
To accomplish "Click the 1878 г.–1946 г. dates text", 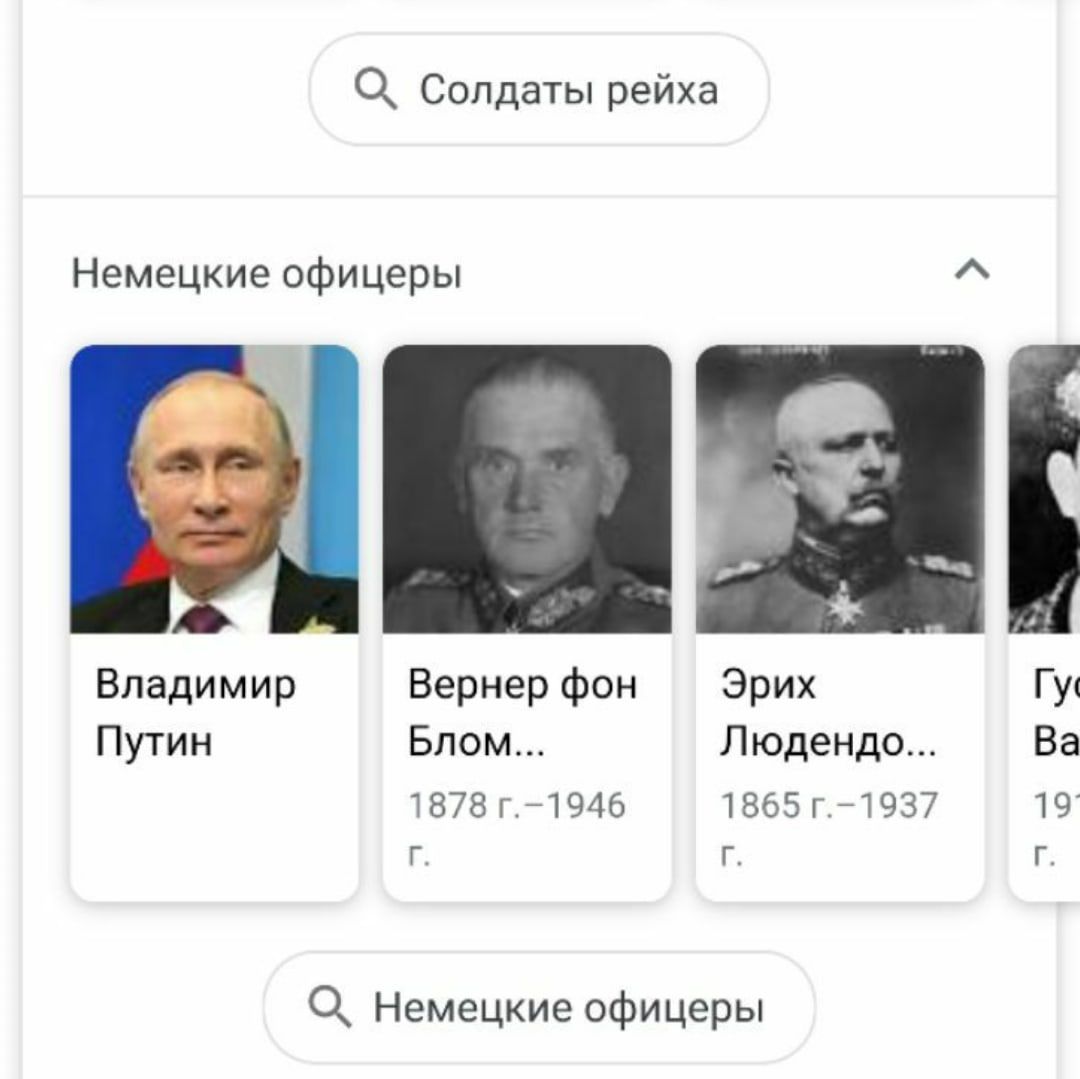I will (517, 829).
